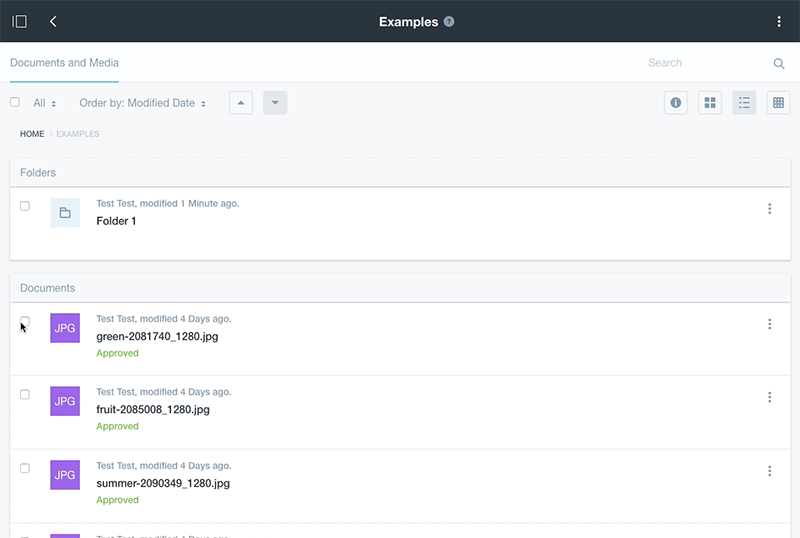
Task: Open the header kebab options menu
Action: coord(779,22)
